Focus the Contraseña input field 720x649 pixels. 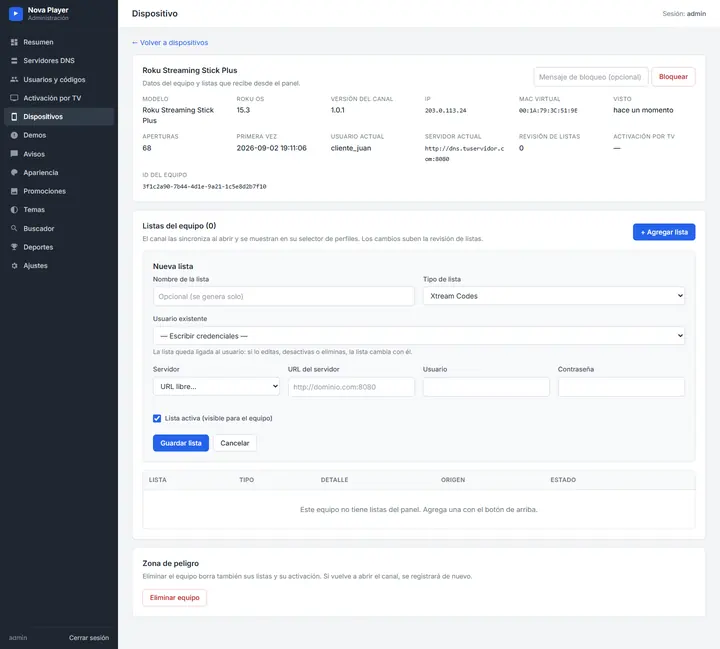(x=621, y=387)
